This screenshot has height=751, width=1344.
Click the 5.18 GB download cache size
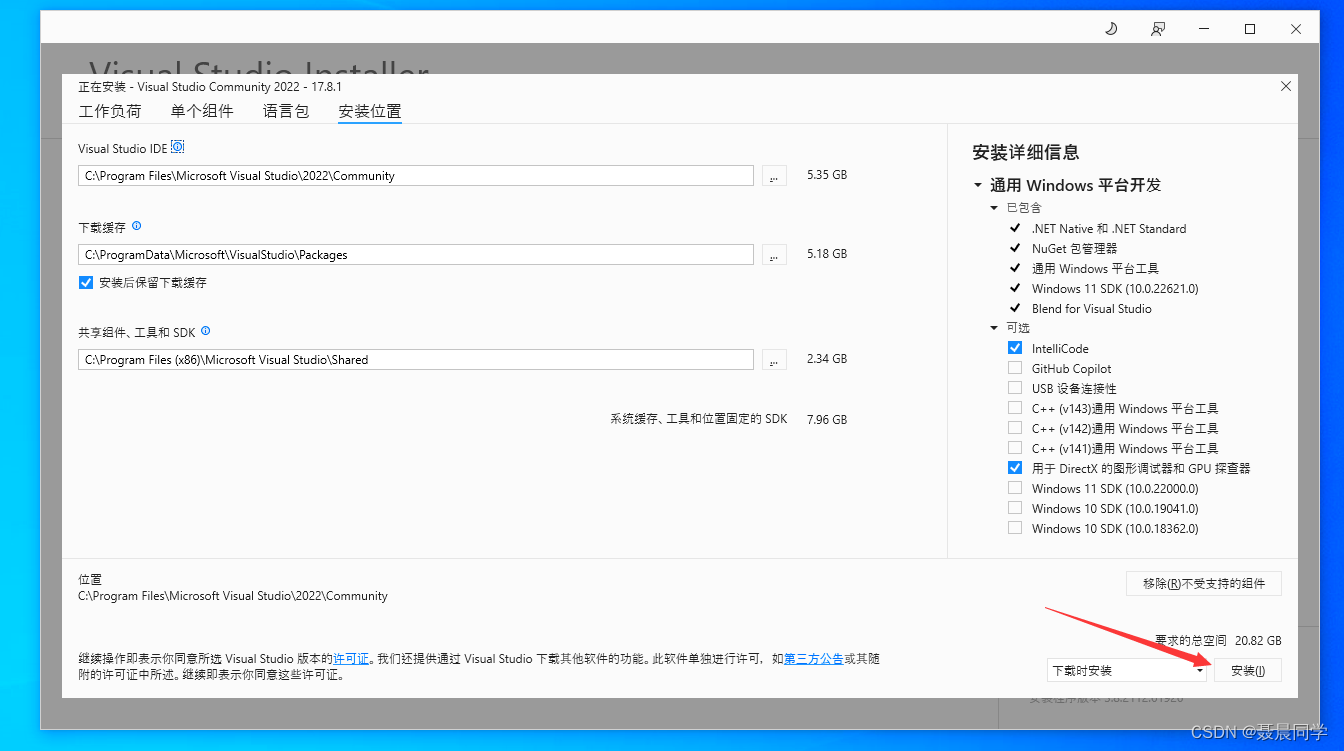coord(827,254)
